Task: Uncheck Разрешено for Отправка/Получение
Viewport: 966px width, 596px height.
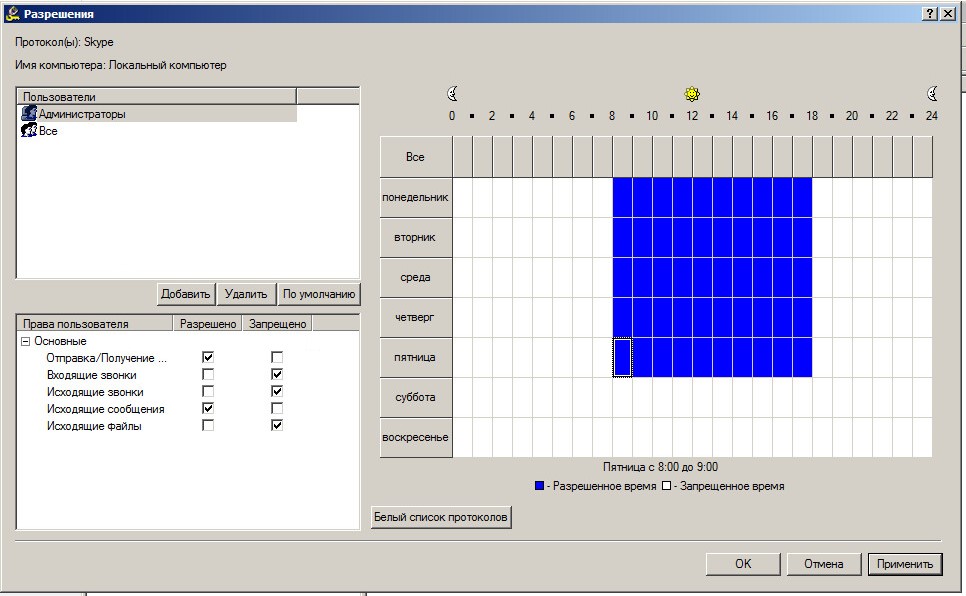Action: (208, 357)
